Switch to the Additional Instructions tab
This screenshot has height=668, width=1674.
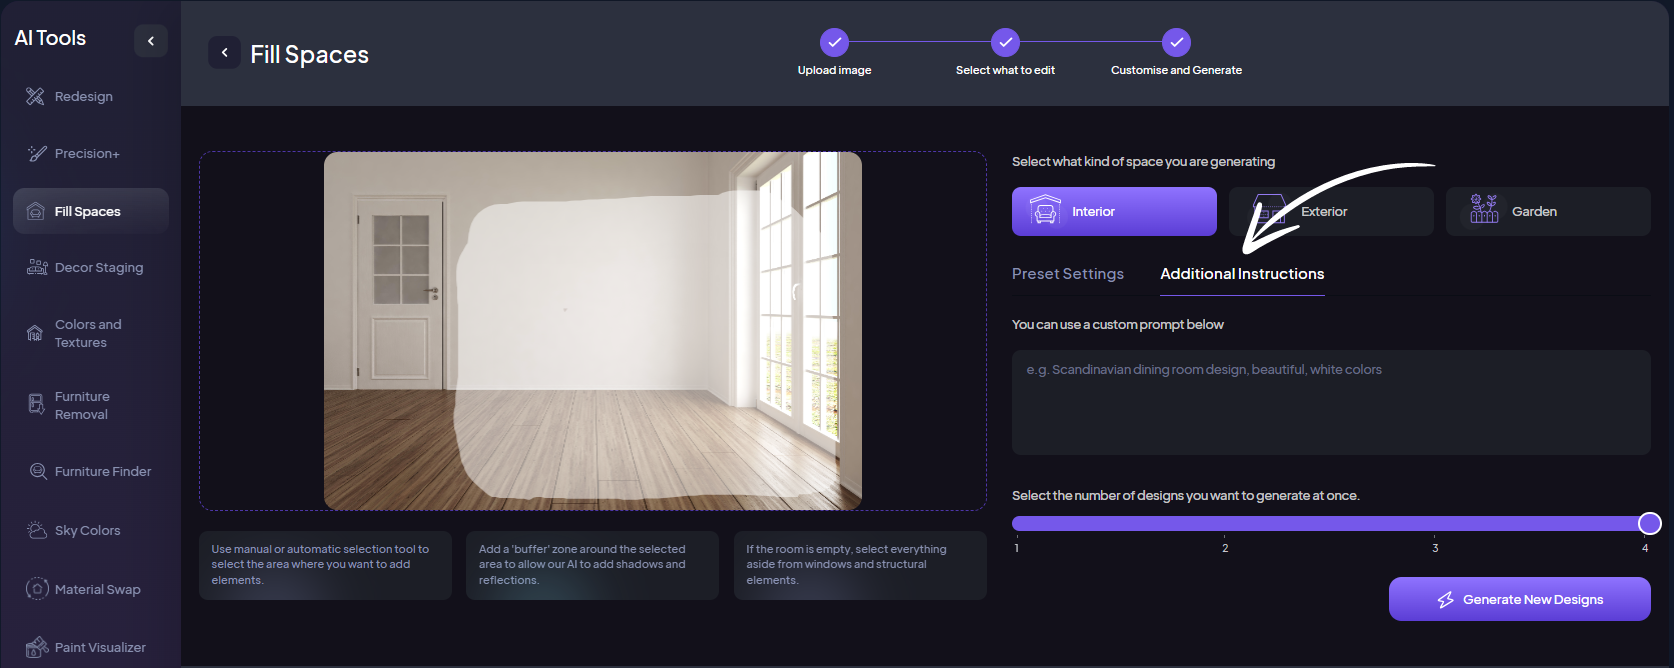[x=1241, y=274]
